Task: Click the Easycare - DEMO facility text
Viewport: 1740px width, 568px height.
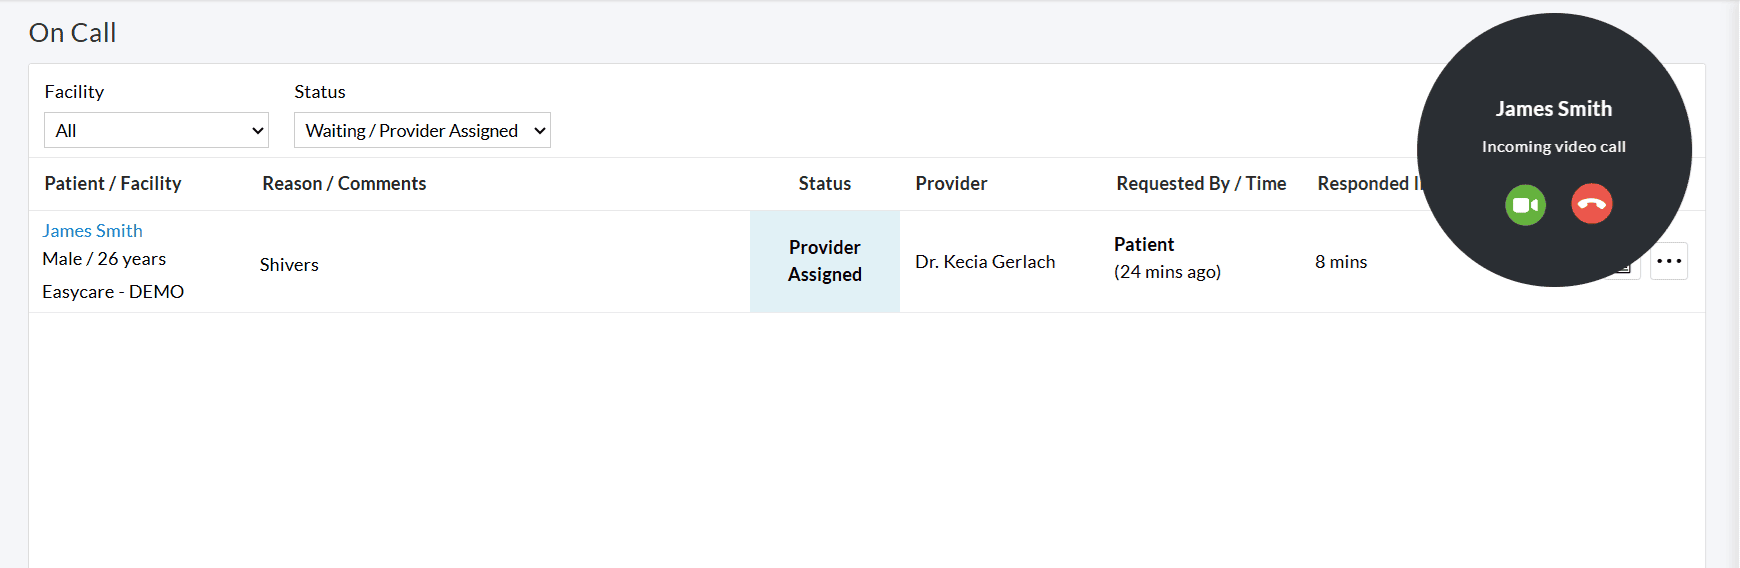Action: [113, 292]
